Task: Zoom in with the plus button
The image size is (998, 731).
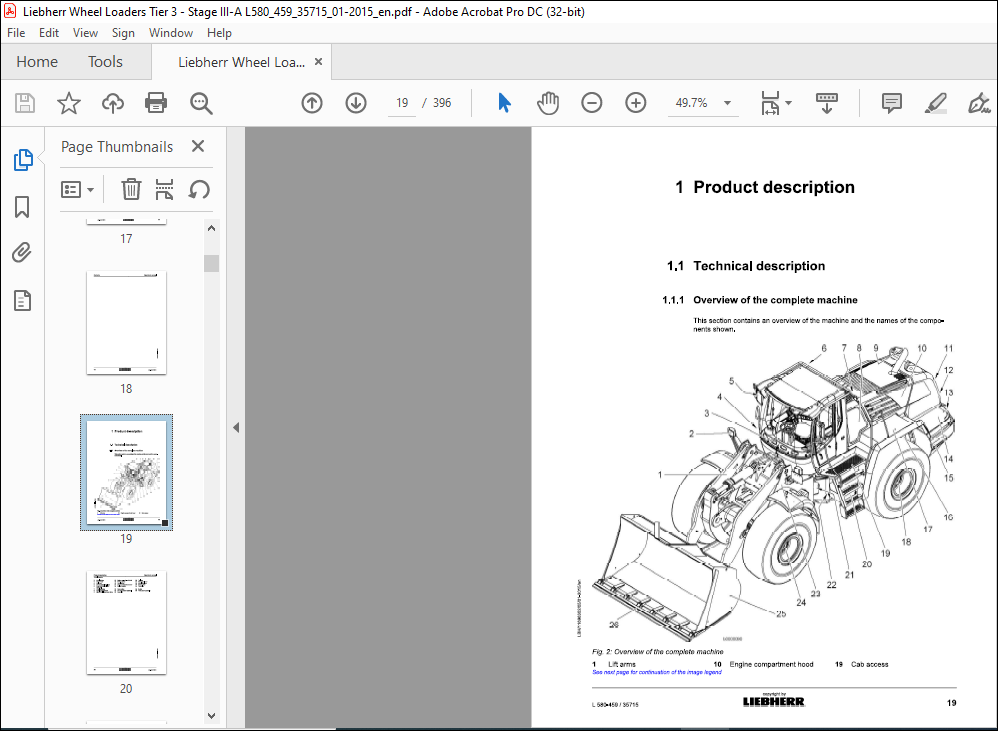Action: [x=635, y=103]
